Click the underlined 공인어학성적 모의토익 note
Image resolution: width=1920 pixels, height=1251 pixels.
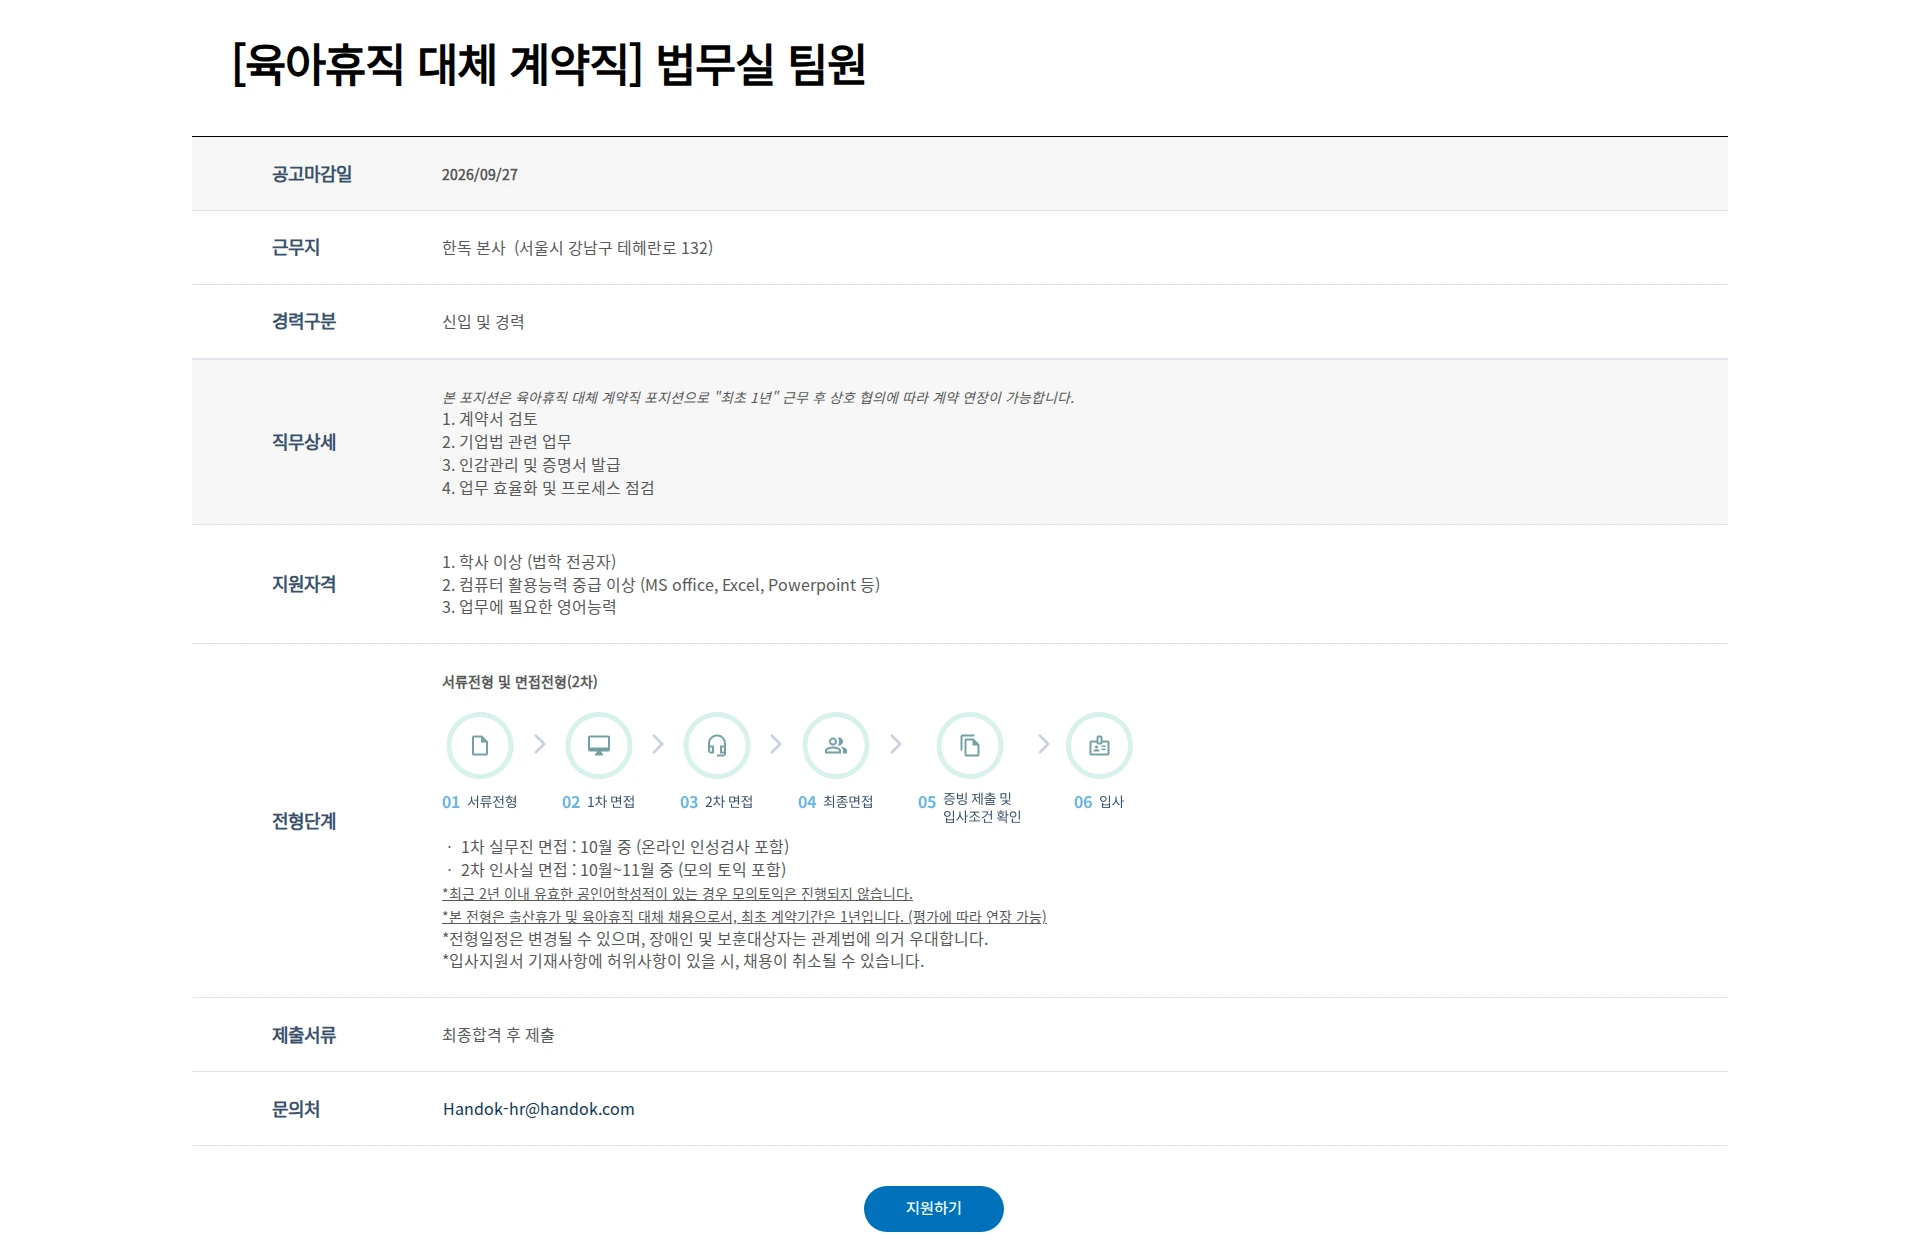[x=677, y=894]
